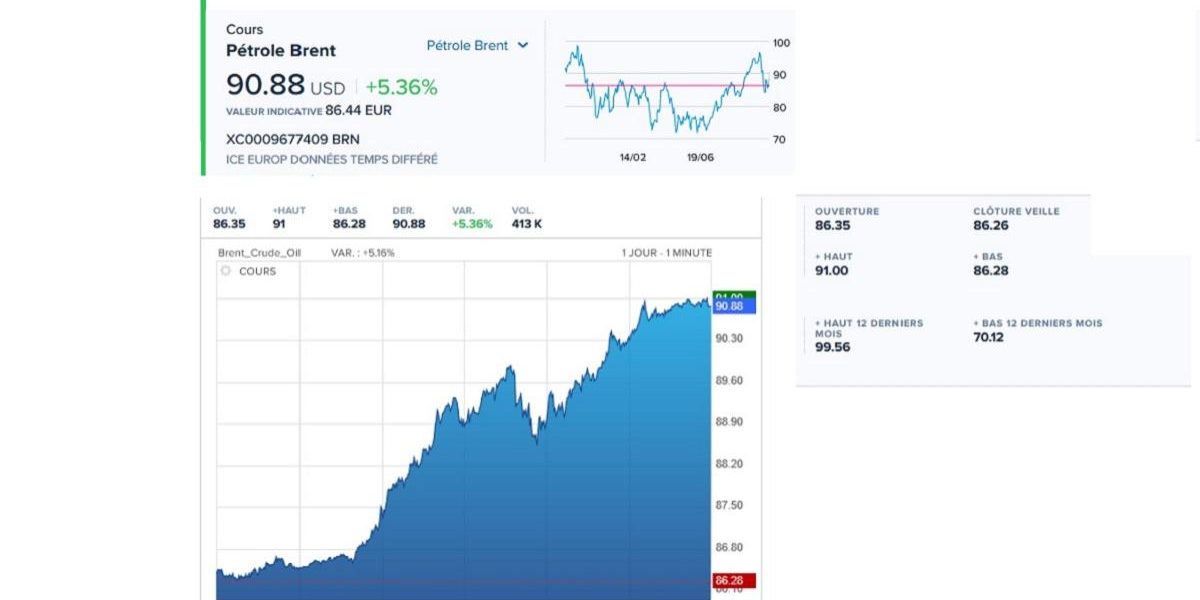Click the OUV. 86.35 header value

(x=229, y=224)
